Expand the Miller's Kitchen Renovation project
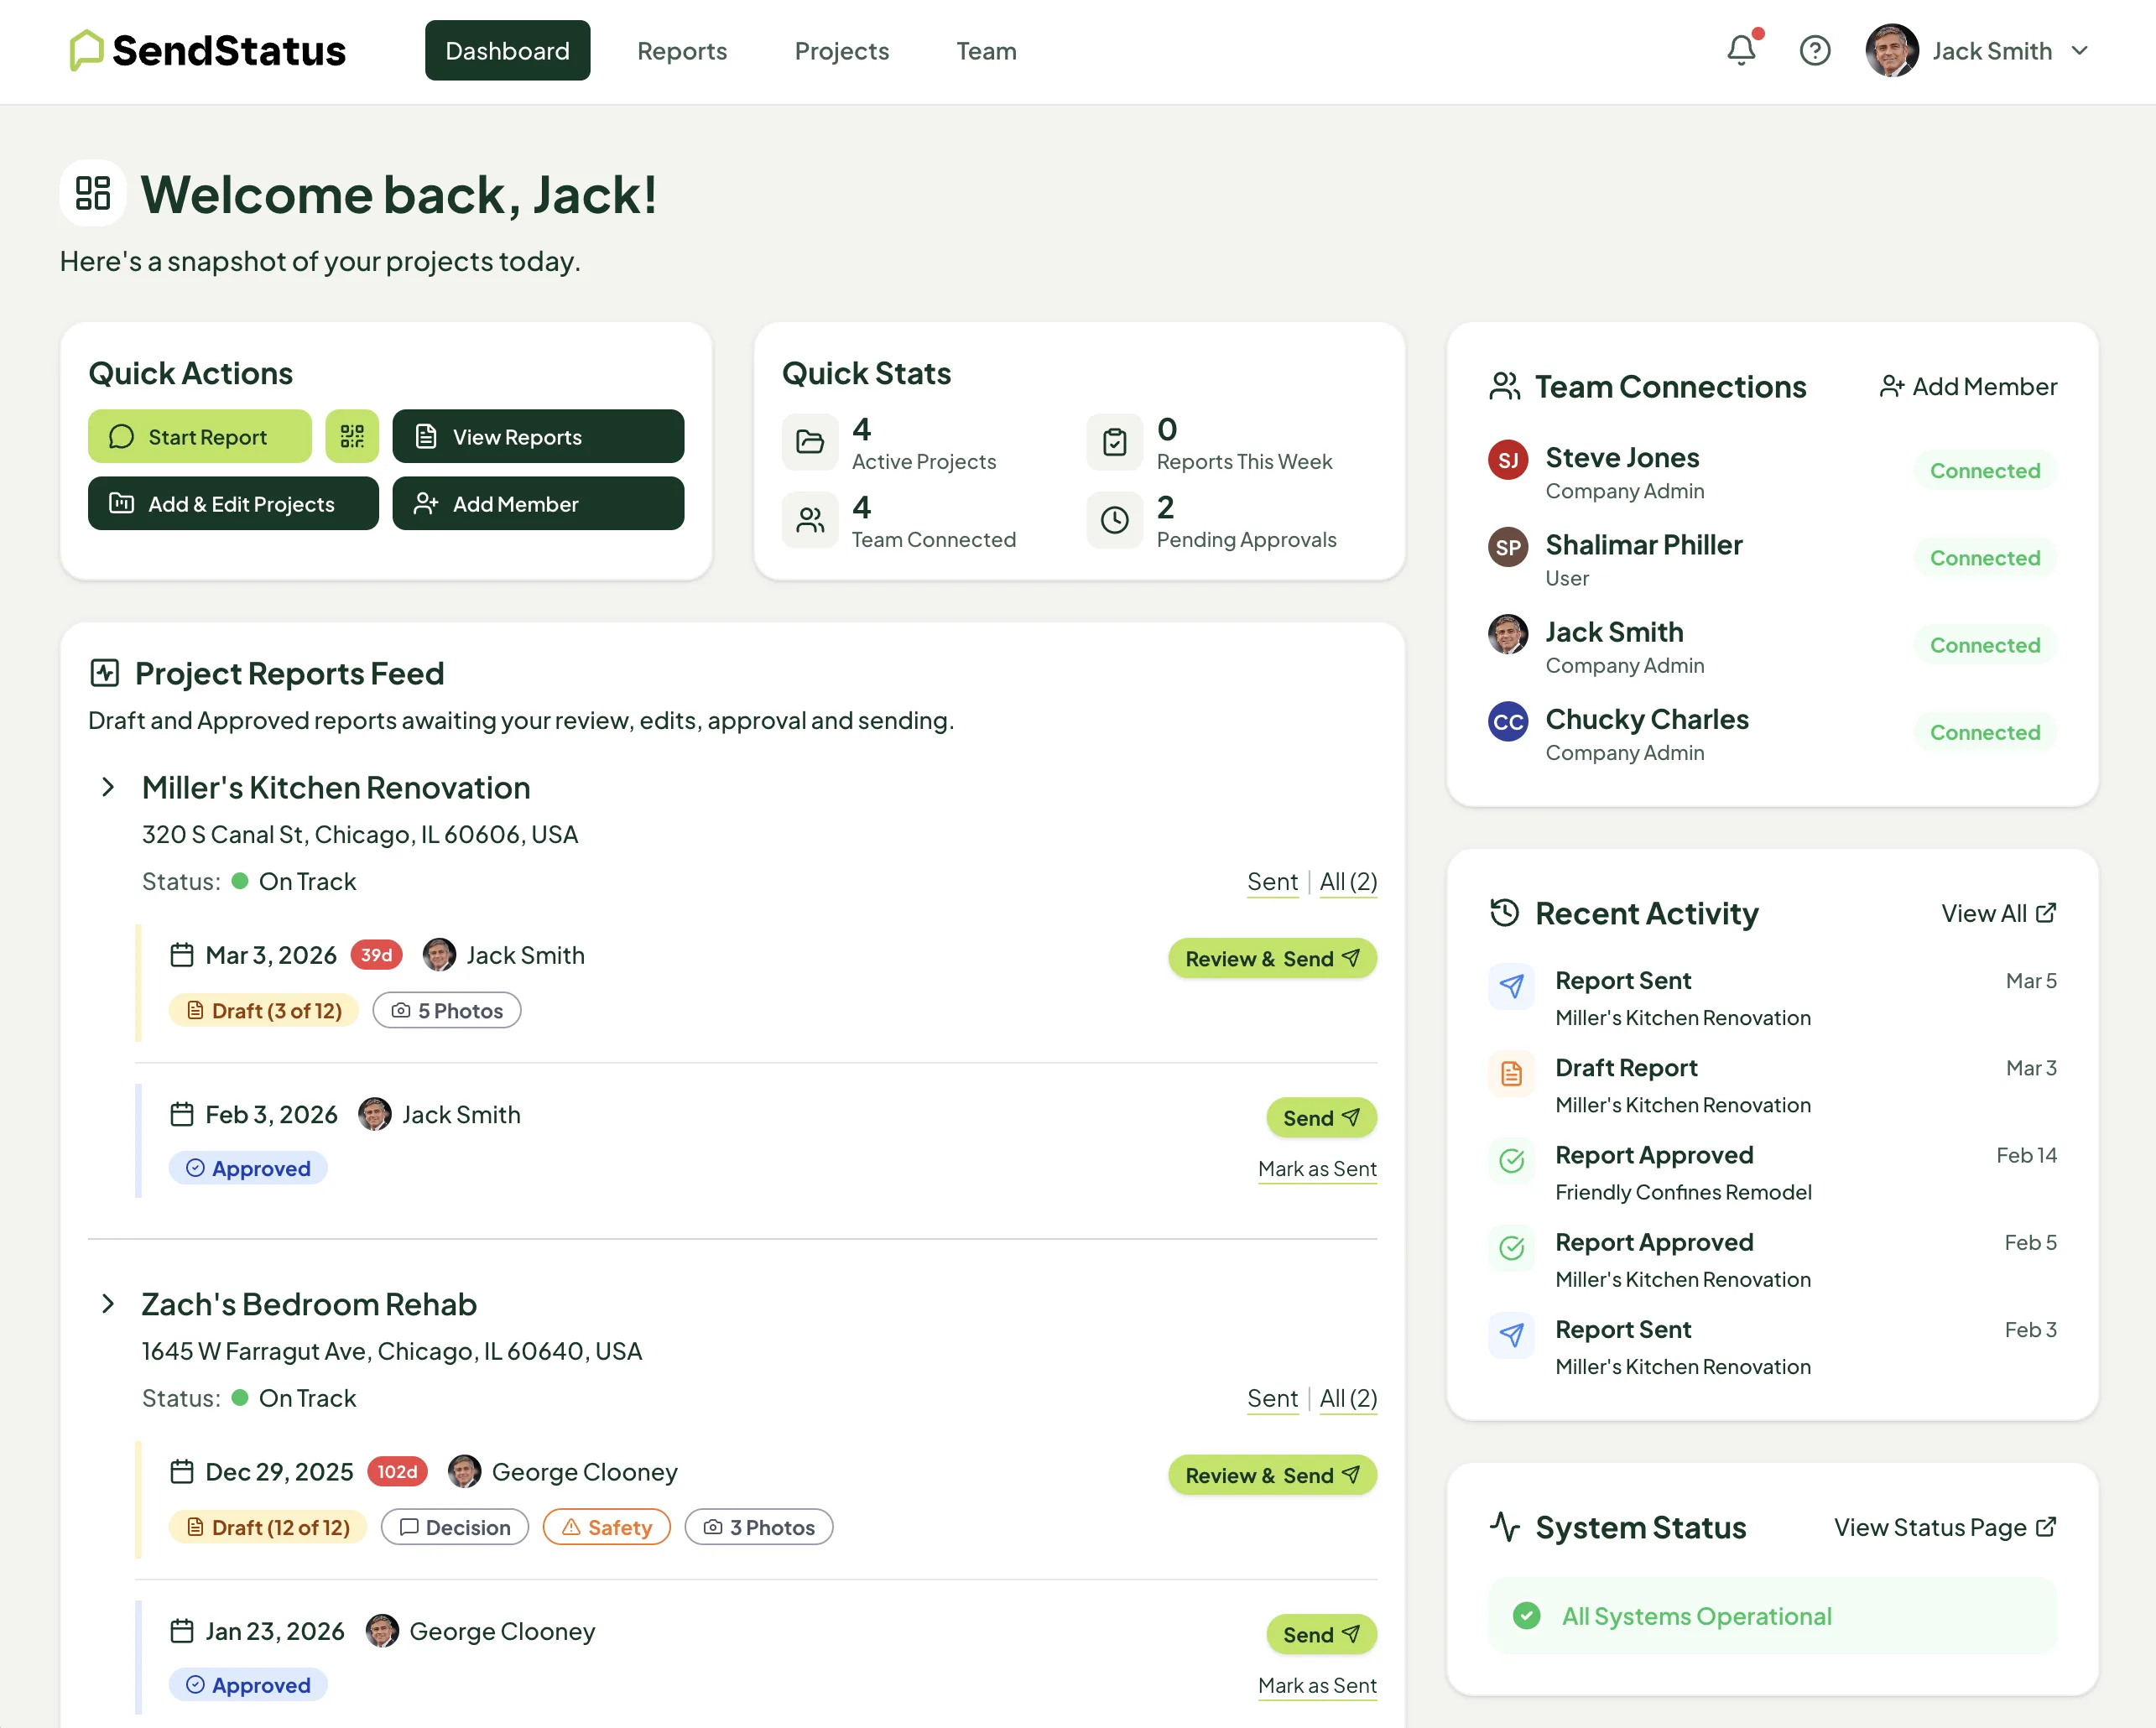Viewport: 2156px width, 1728px height. [107, 787]
